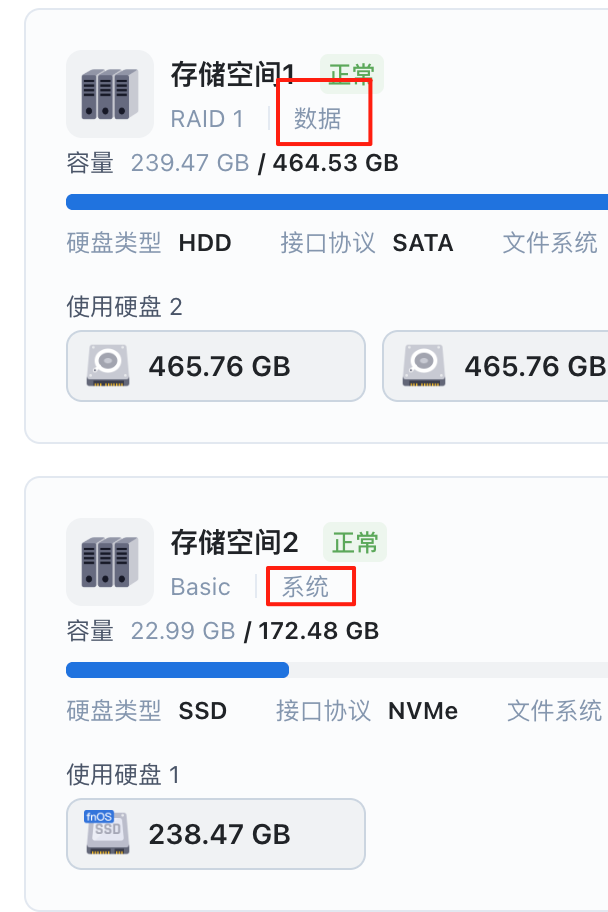Click the 172.48 GB total capacity text

[318, 631]
